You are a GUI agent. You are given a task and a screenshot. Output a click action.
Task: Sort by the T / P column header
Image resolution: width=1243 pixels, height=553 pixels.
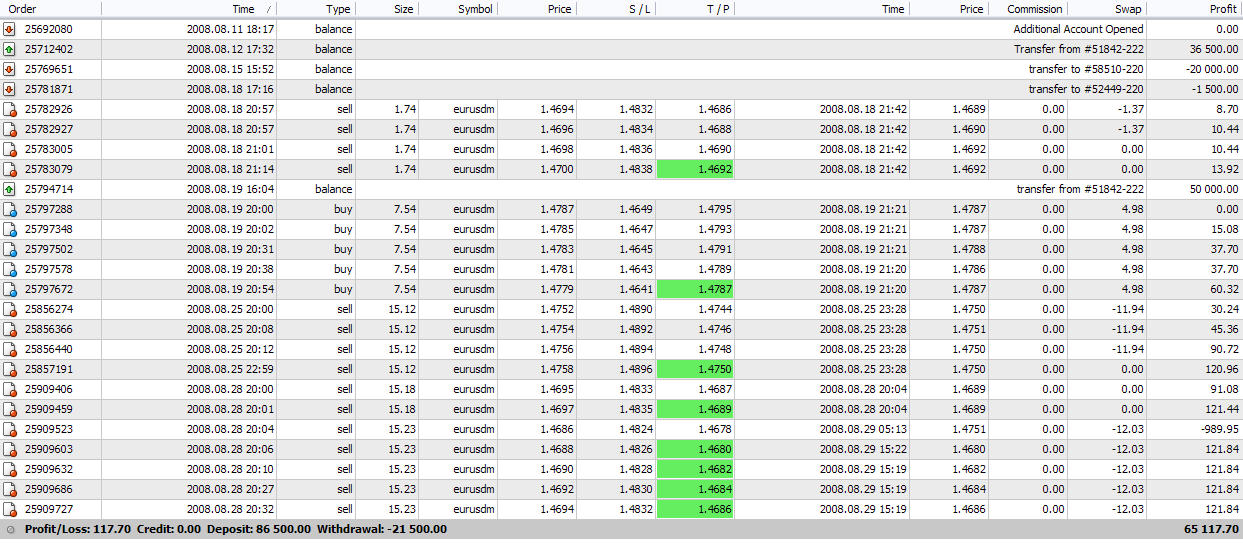coord(695,9)
